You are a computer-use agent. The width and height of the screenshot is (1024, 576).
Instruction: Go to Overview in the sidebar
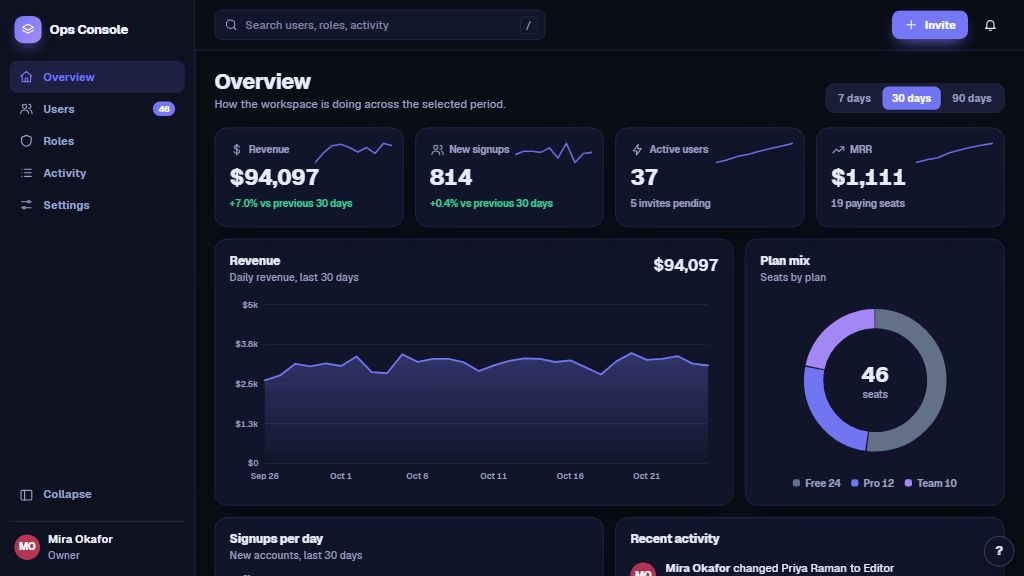pos(97,77)
